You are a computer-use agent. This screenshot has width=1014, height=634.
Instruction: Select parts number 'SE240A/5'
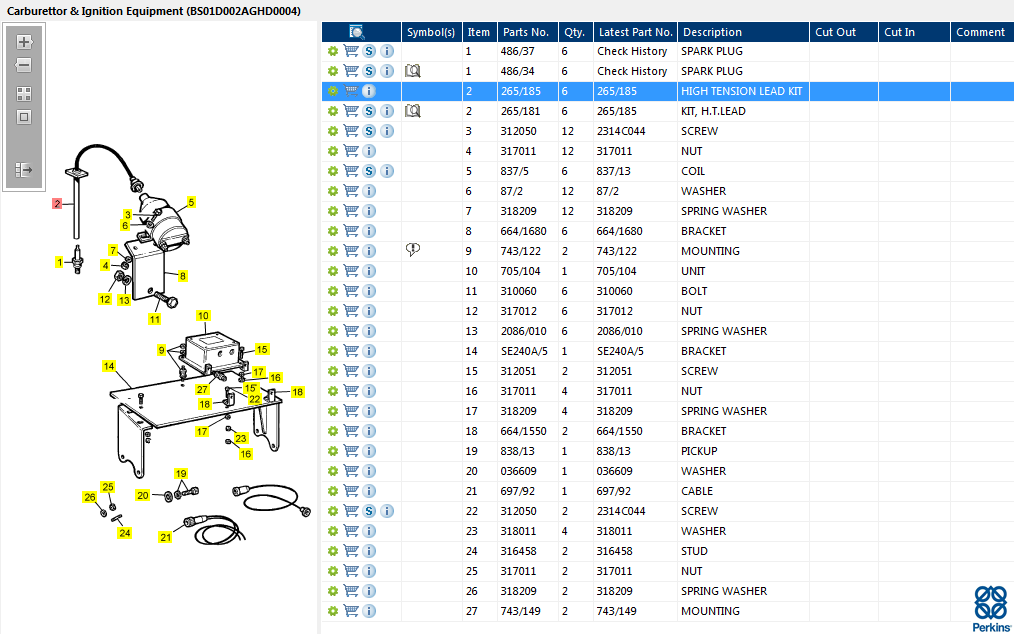(x=524, y=351)
